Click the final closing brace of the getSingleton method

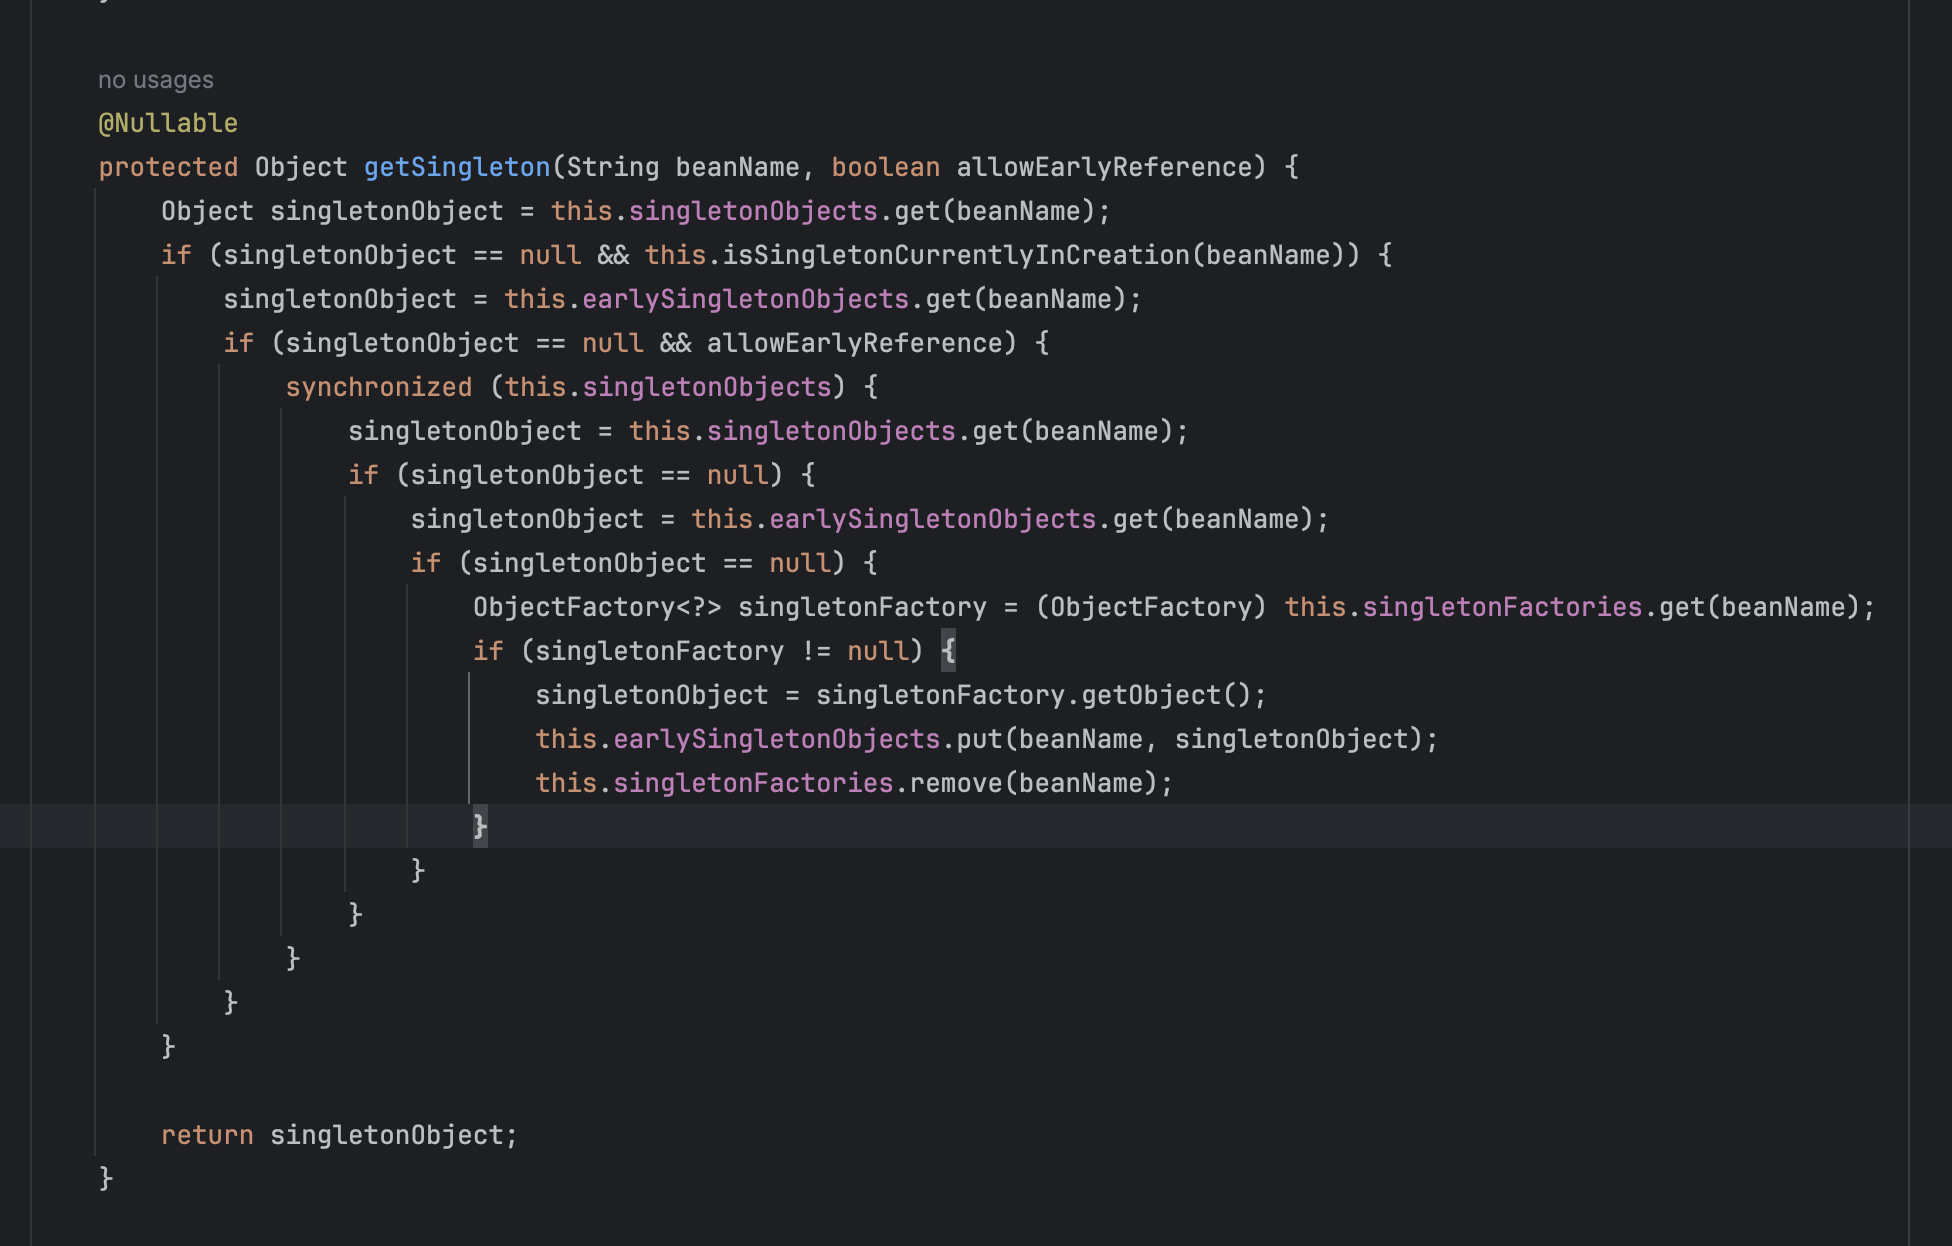point(106,1178)
